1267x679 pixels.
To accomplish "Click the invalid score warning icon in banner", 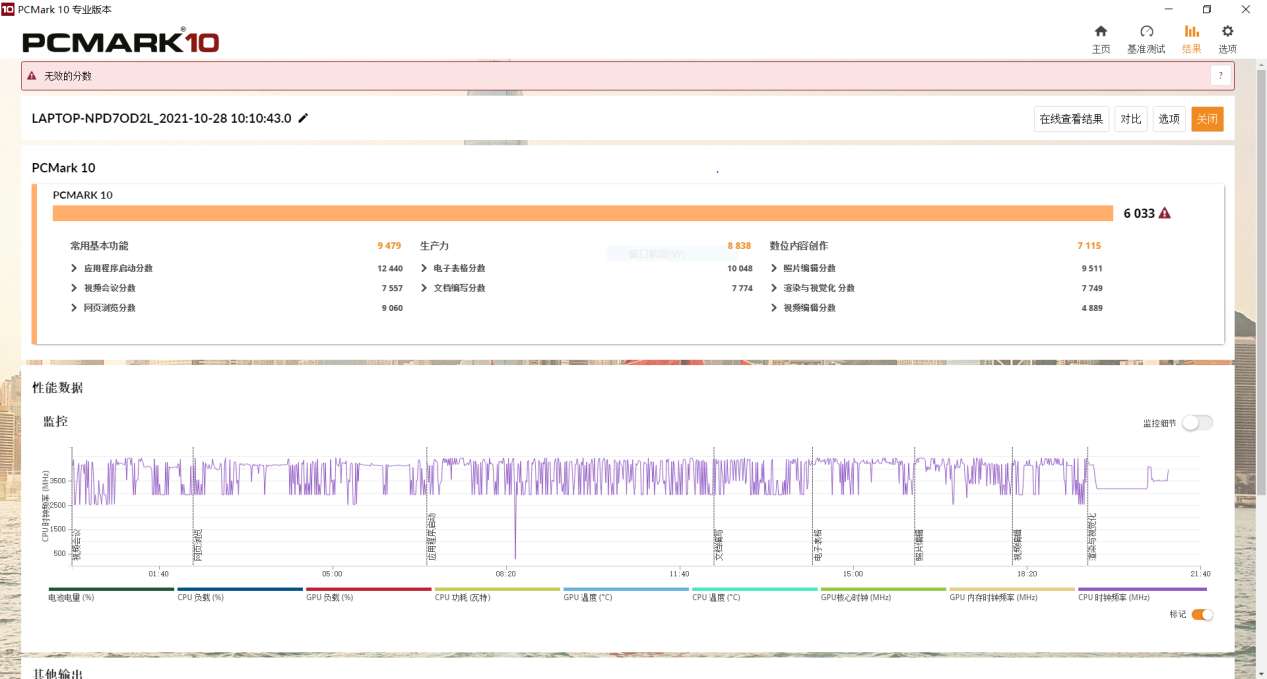I will point(32,76).
